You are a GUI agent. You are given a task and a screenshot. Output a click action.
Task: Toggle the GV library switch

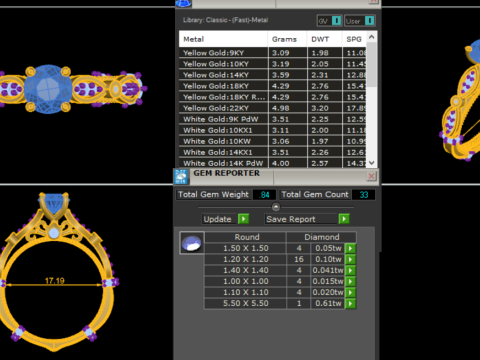click(x=337, y=21)
